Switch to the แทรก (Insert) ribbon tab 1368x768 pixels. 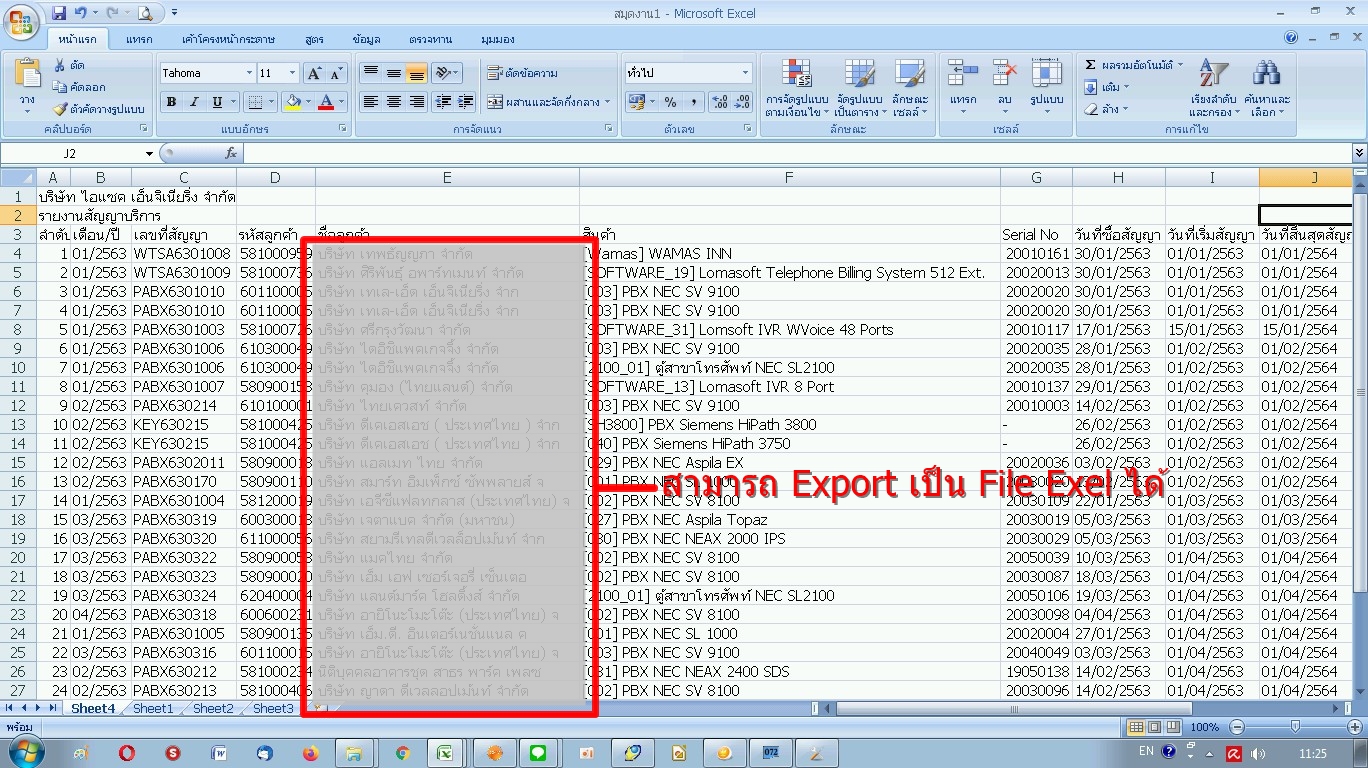pos(139,39)
